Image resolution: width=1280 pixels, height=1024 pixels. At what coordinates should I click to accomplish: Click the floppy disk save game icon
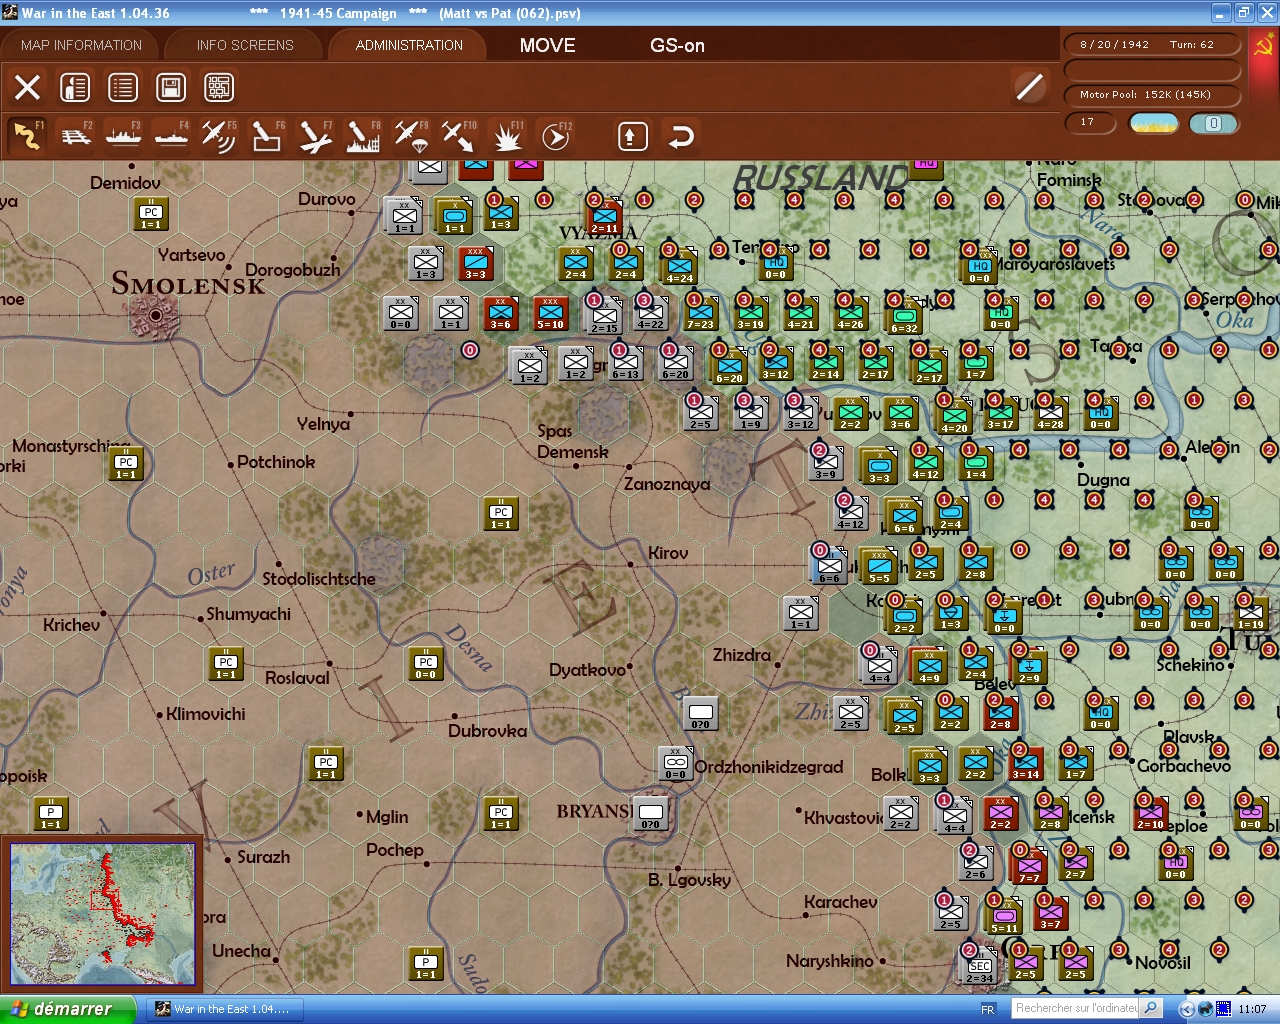tap(171, 88)
